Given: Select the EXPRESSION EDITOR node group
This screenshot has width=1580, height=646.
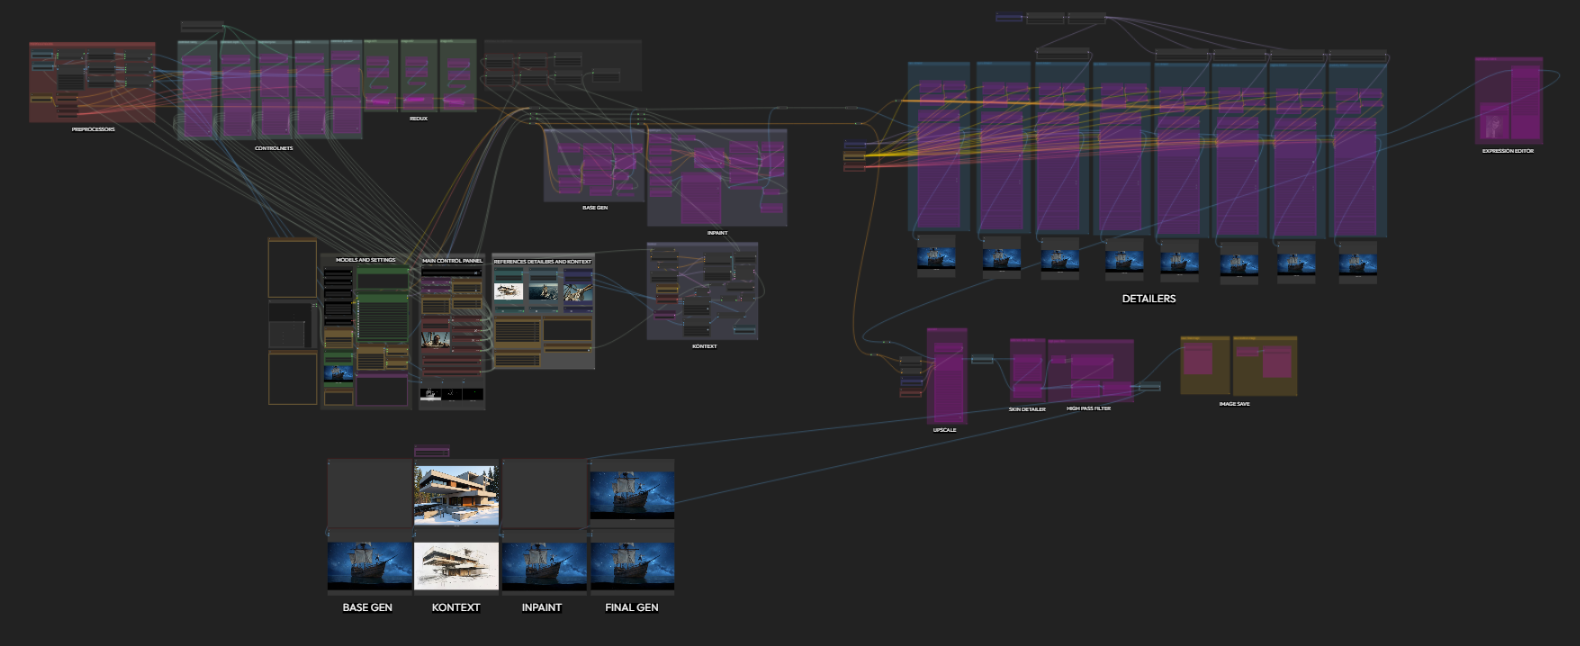Looking at the screenshot, I should [x=1508, y=101].
